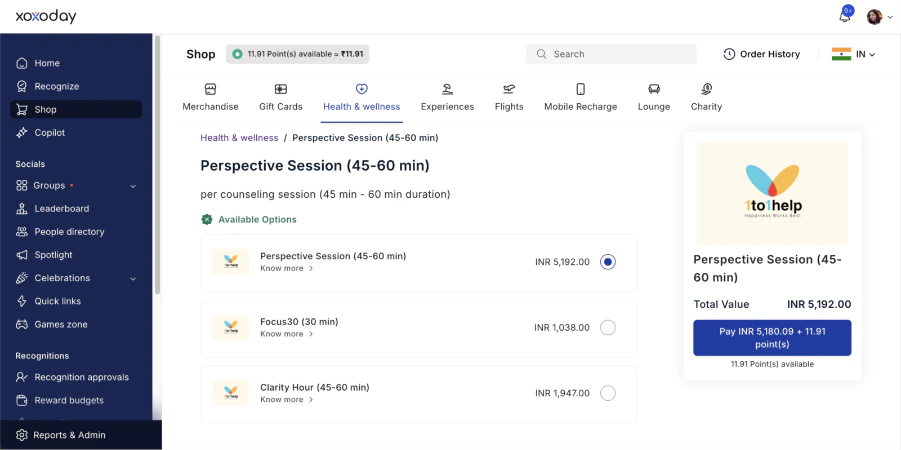The height and width of the screenshot is (450, 901).
Task: Select Focus30 INR 1,038.00 radio button
Action: pyautogui.click(x=608, y=328)
